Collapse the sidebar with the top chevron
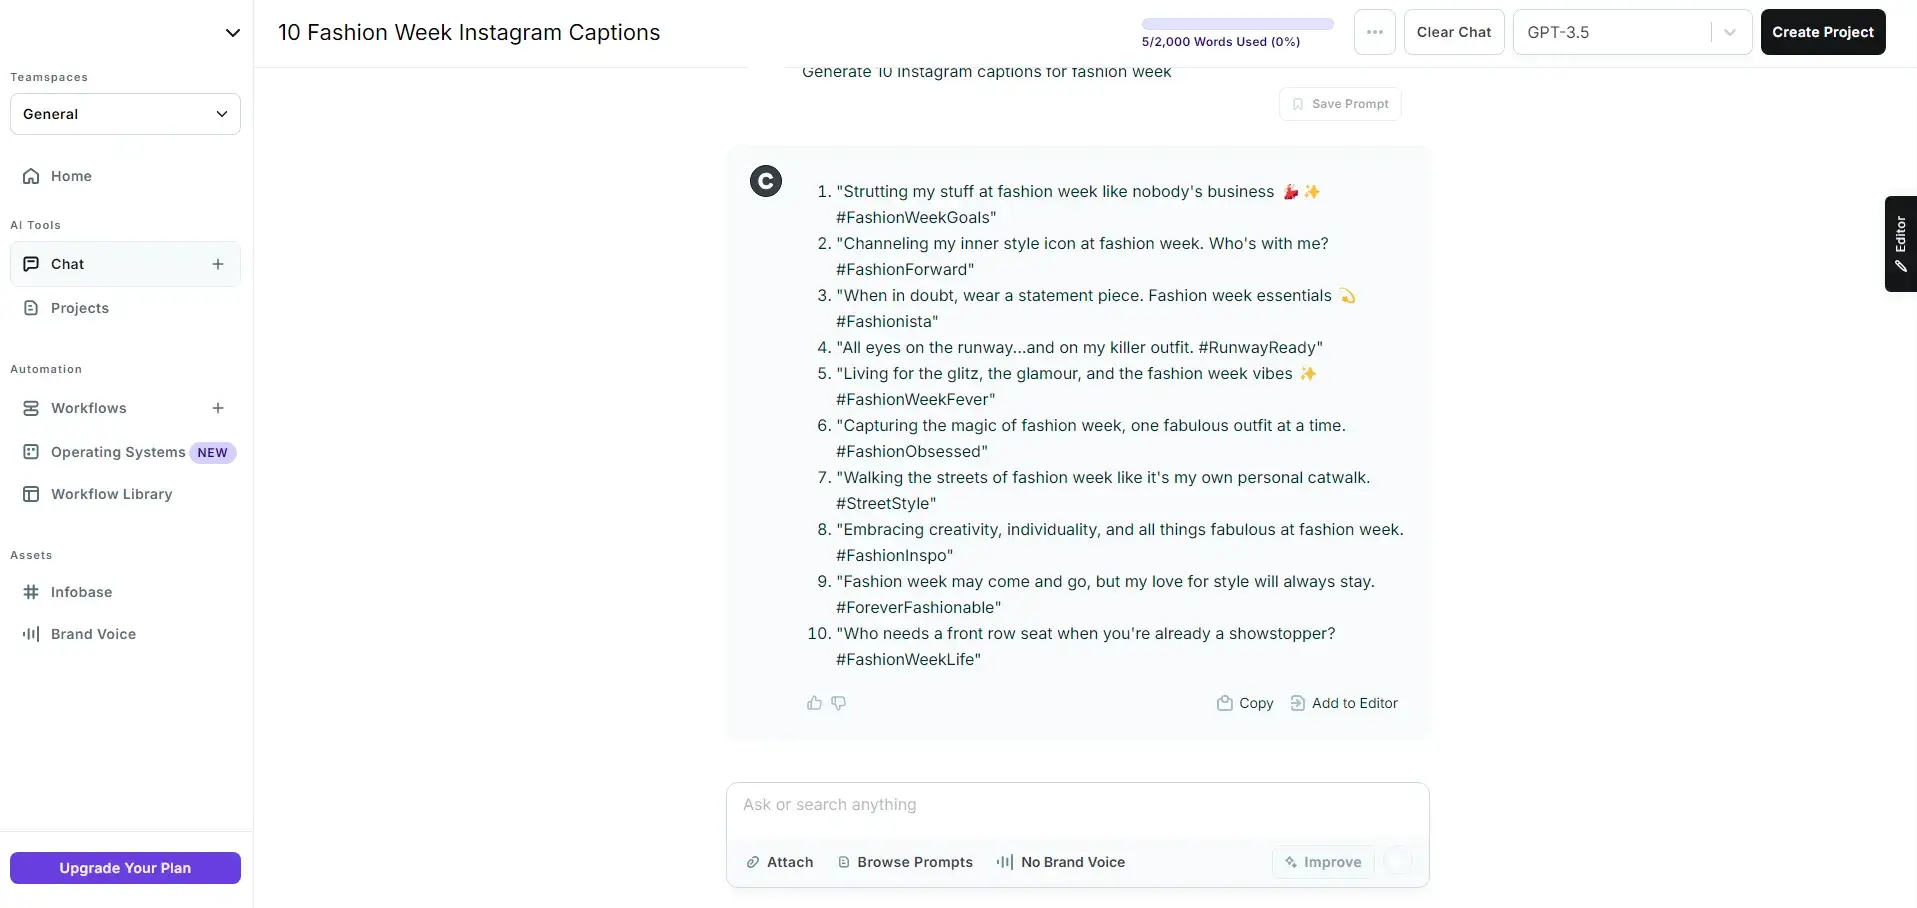This screenshot has width=1917, height=908. (232, 32)
